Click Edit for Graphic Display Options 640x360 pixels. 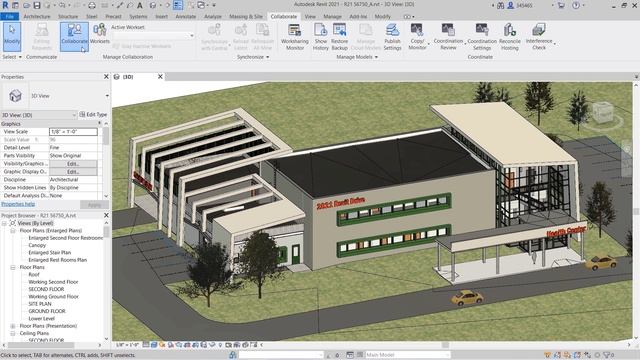73,172
